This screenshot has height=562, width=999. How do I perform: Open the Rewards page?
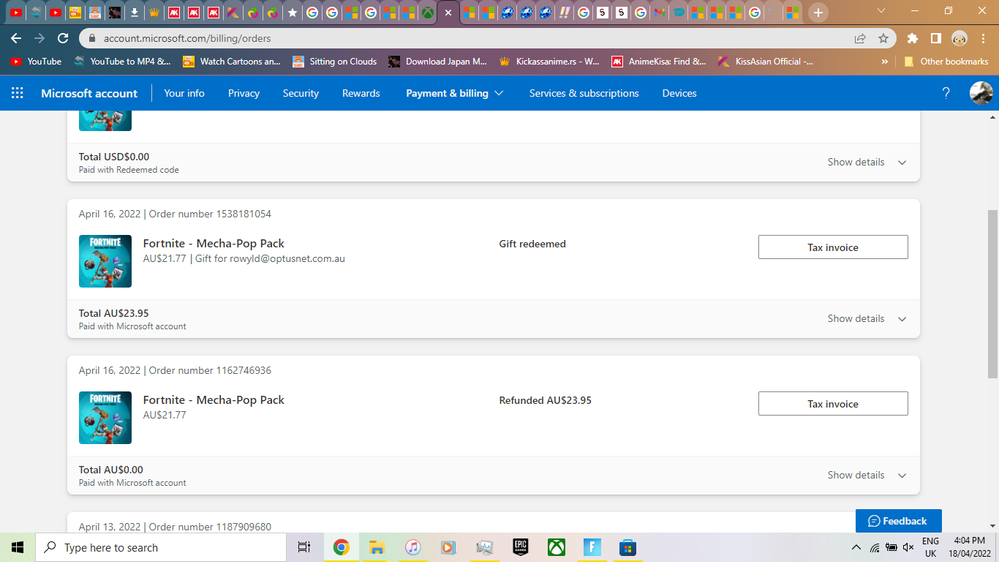[x=361, y=93]
